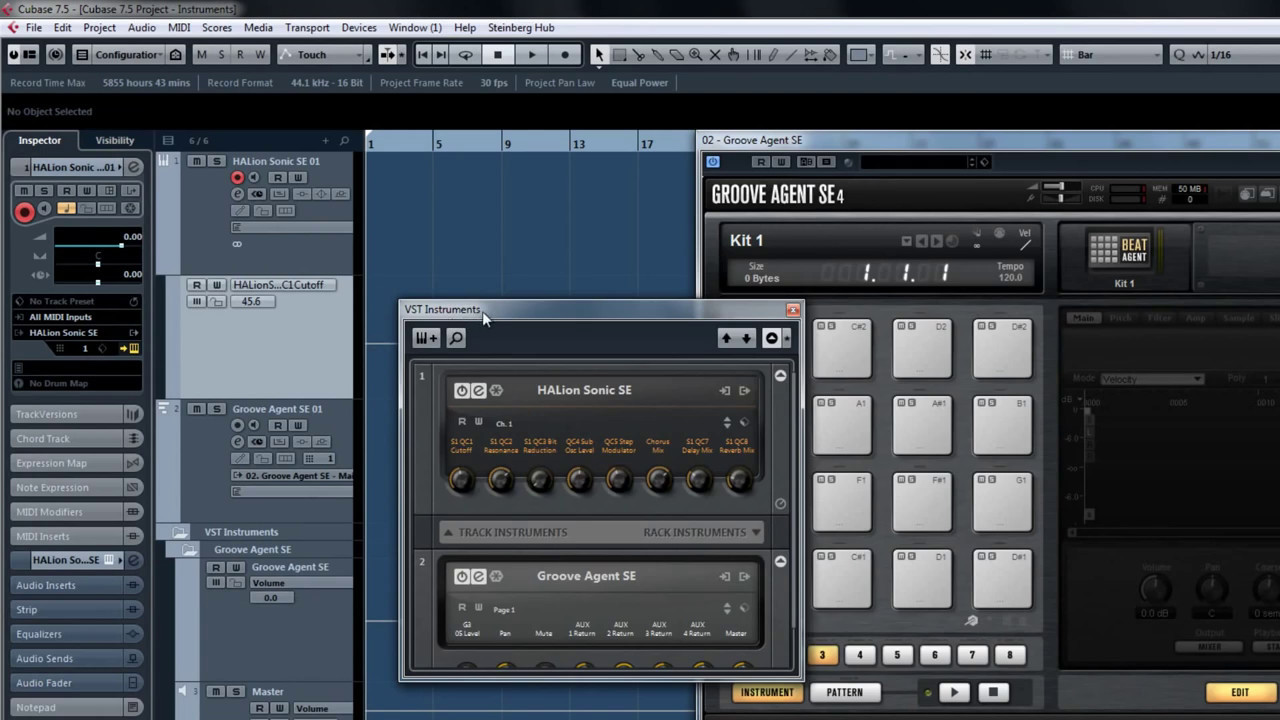Viewport: 1280px width, 720px height.
Task: Click the INSTRUMENT button in Groove Agent
Action: 767,692
